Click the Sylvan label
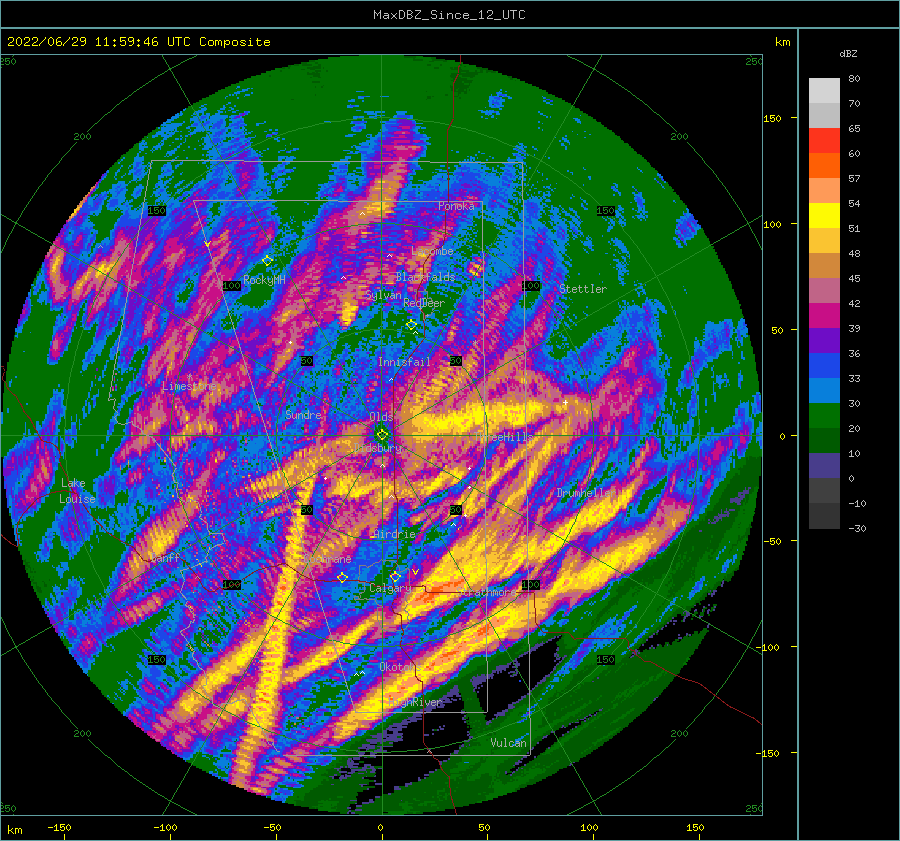Screen dimensions: 900x841 point(383,295)
